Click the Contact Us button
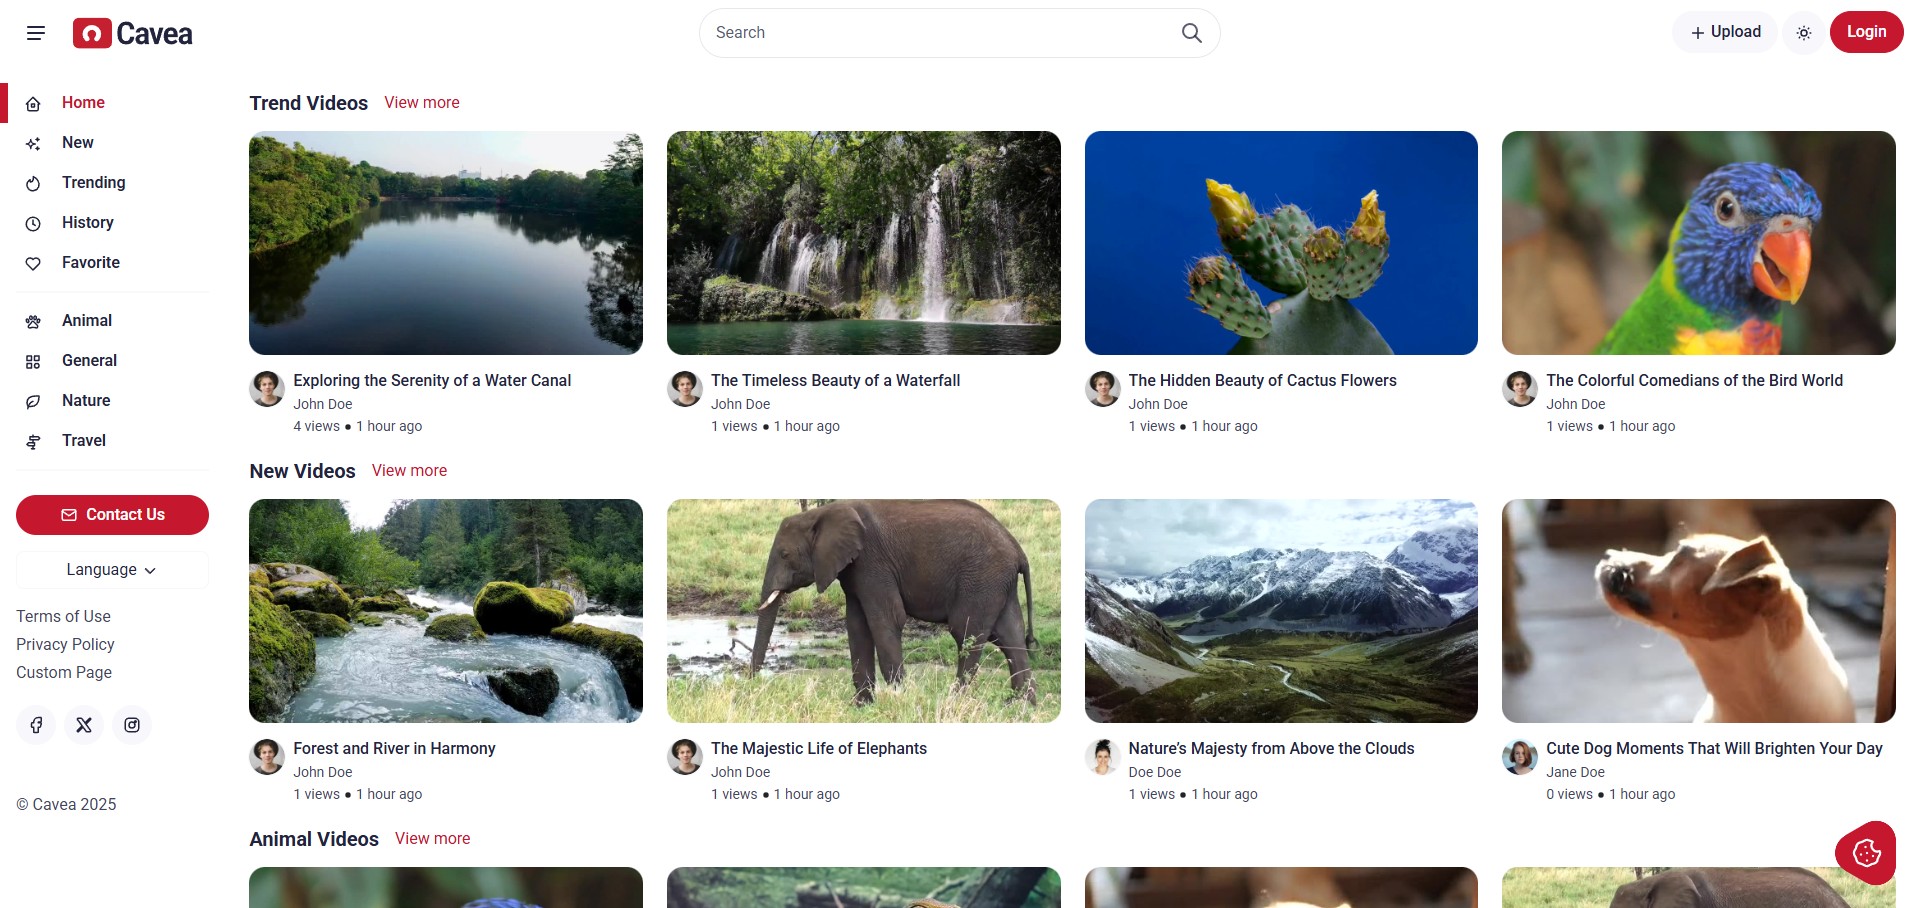The image size is (1910, 908). pos(112,515)
